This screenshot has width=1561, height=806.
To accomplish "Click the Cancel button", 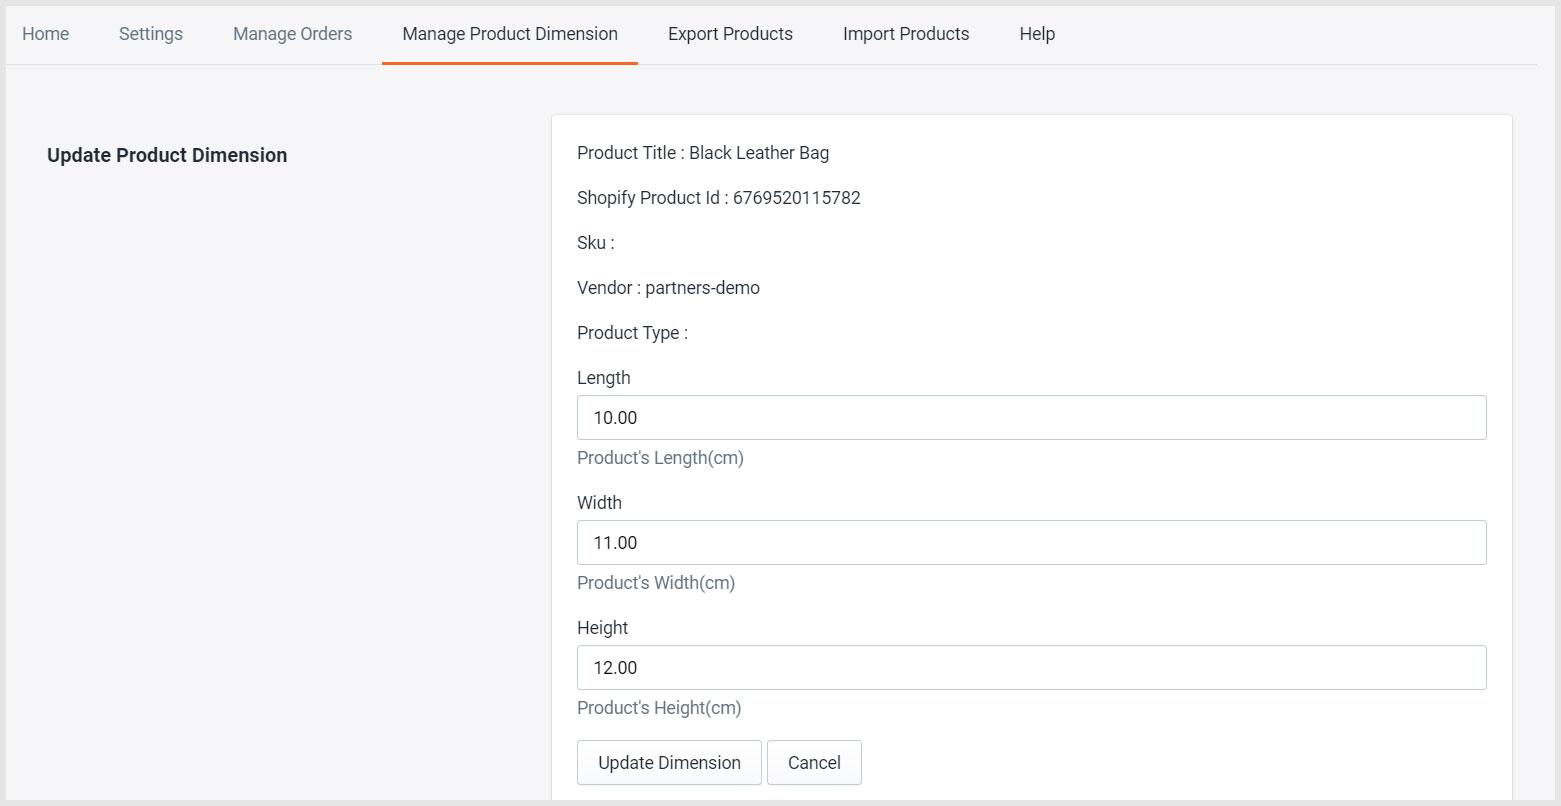I will pyautogui.click(x=814, y=762).
